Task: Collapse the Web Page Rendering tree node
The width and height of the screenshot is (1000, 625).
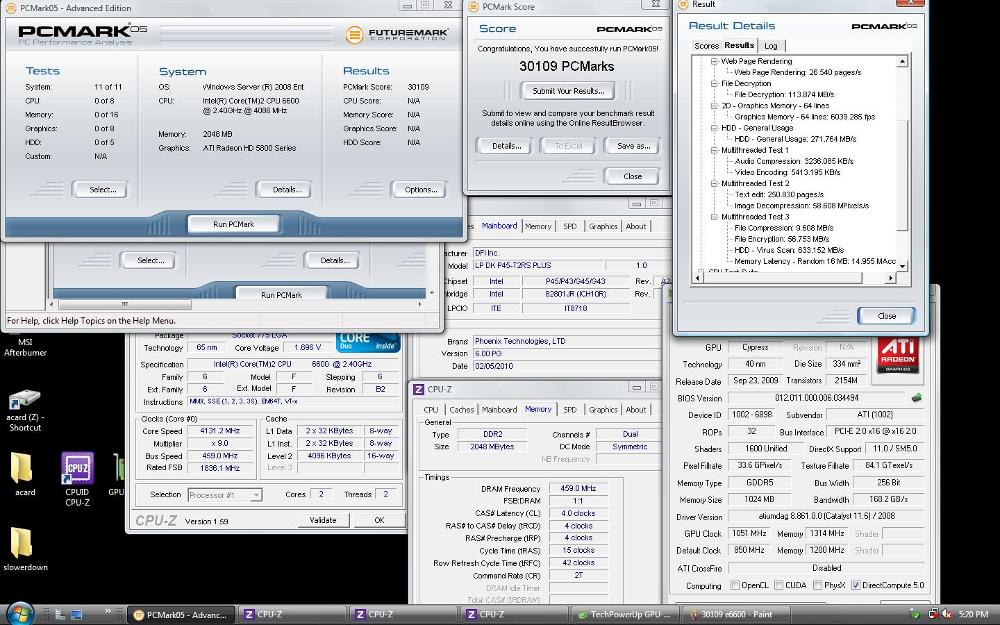Action: 714,61
